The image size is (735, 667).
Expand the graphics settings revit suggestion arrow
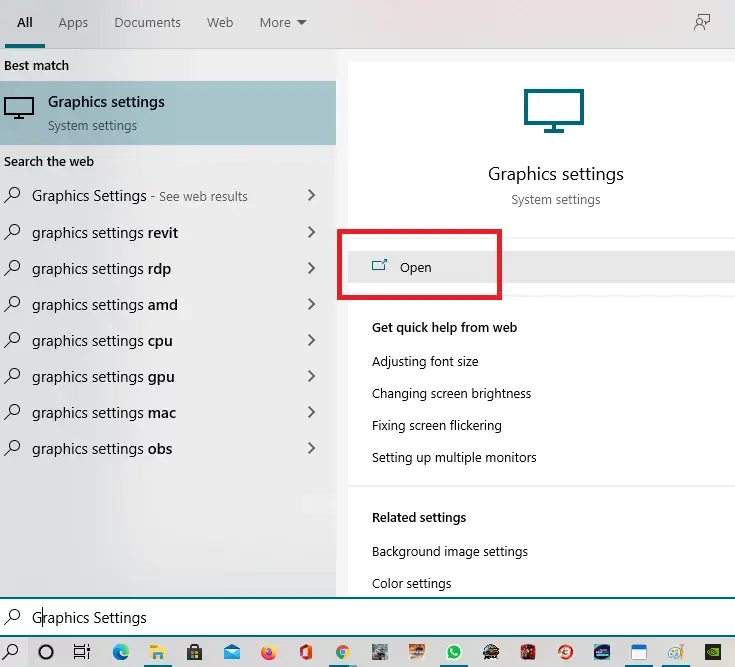pos(311,232)
